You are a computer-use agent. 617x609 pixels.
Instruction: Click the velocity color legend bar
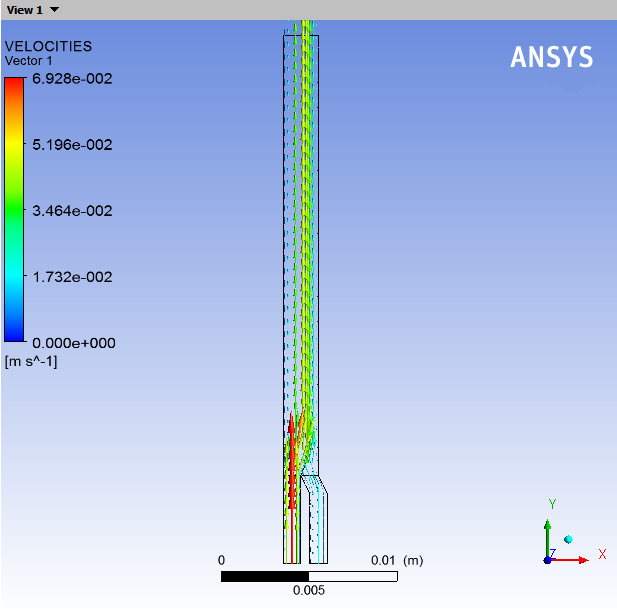coord(14,209)
